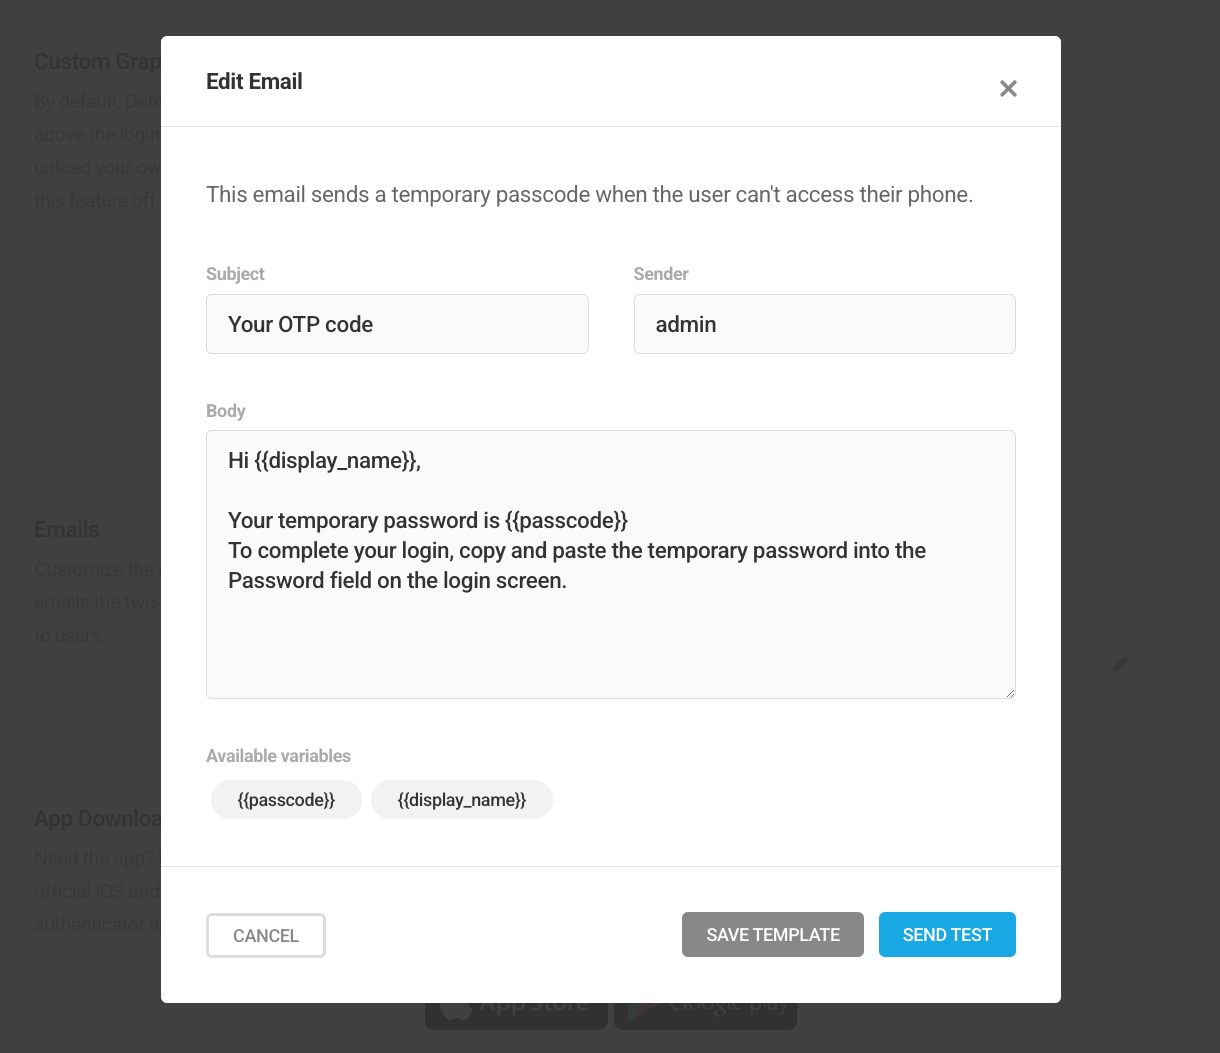Insert the {{passcode}} variable chip

click(286, 799)
